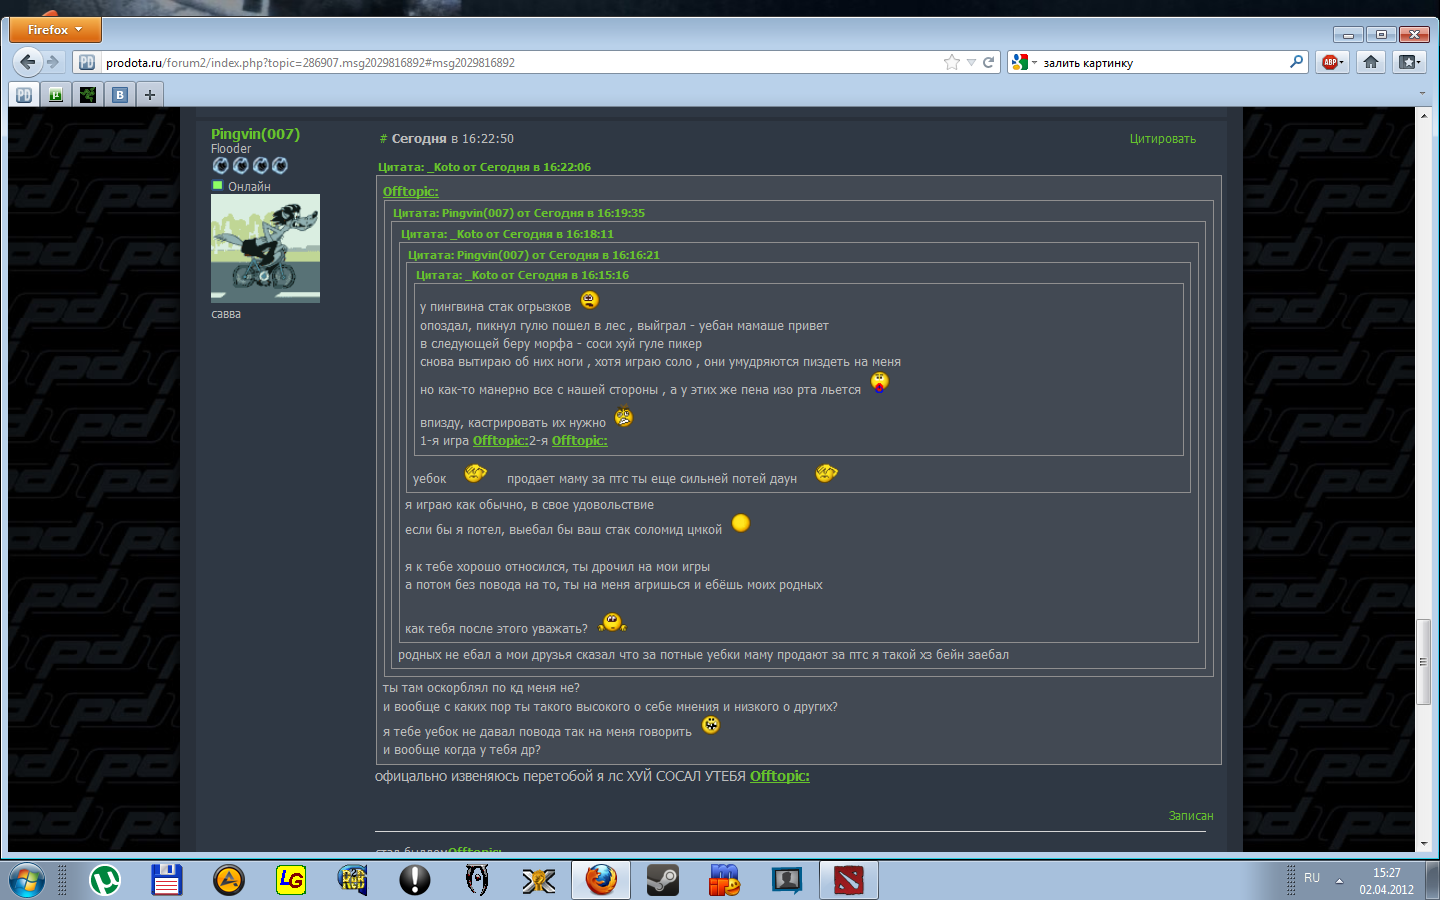Open a new tab with plus button

pos(150,95)
